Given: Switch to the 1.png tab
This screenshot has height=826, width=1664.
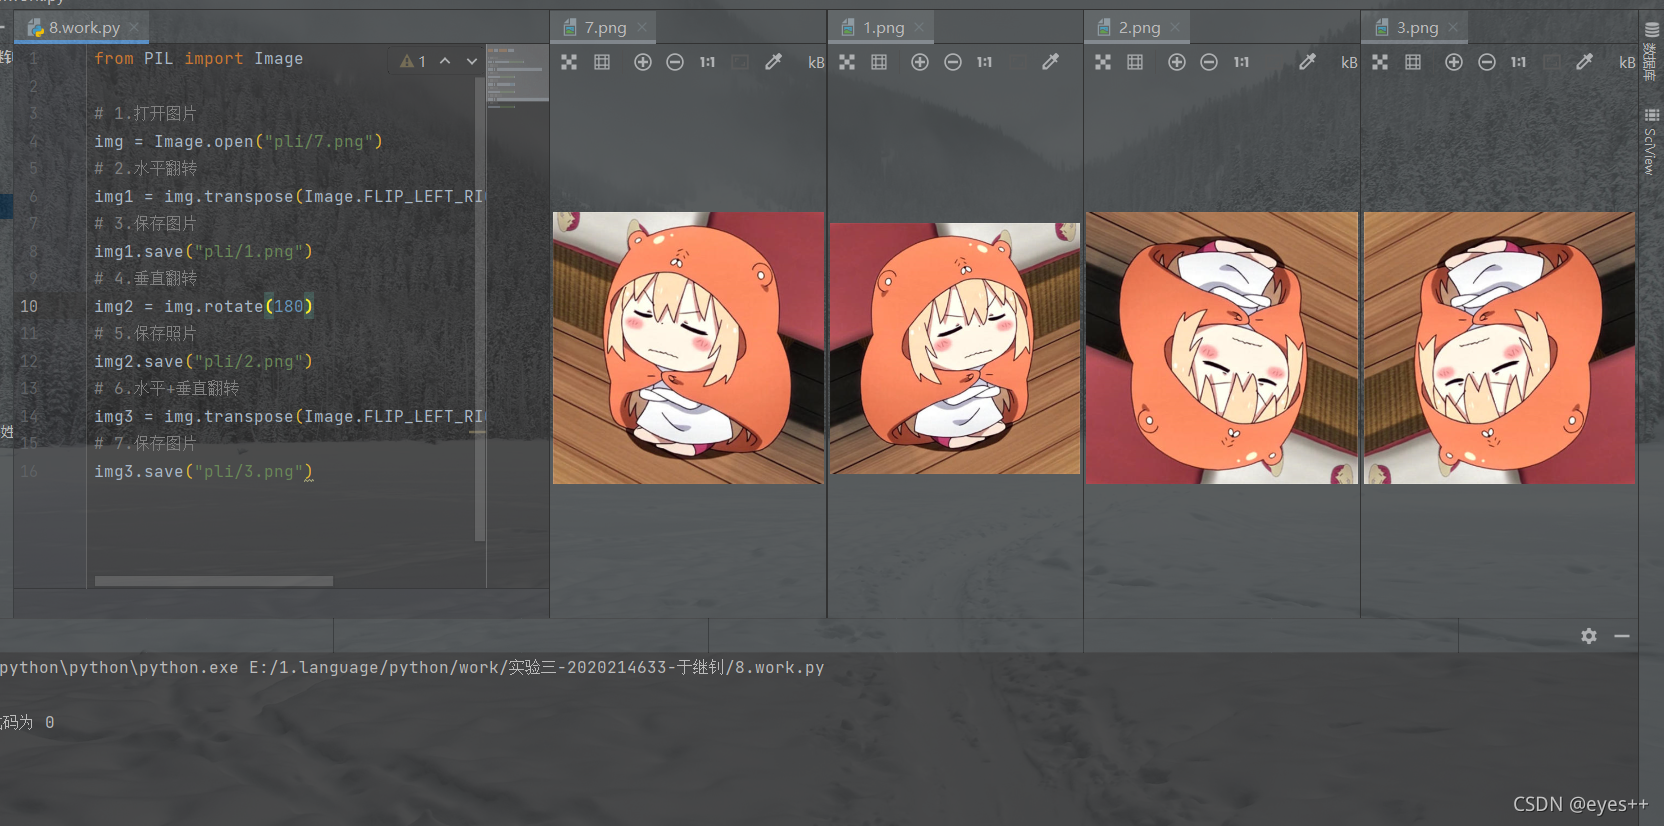Looking at the screenshot, I should click(883, 28).
